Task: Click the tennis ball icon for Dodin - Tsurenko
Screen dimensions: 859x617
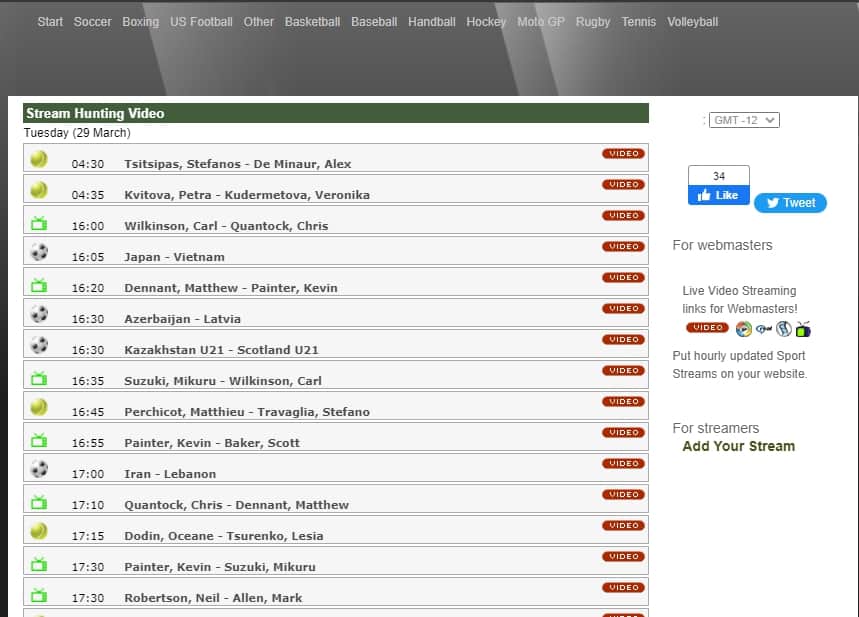Action: [x=39, y=531]
